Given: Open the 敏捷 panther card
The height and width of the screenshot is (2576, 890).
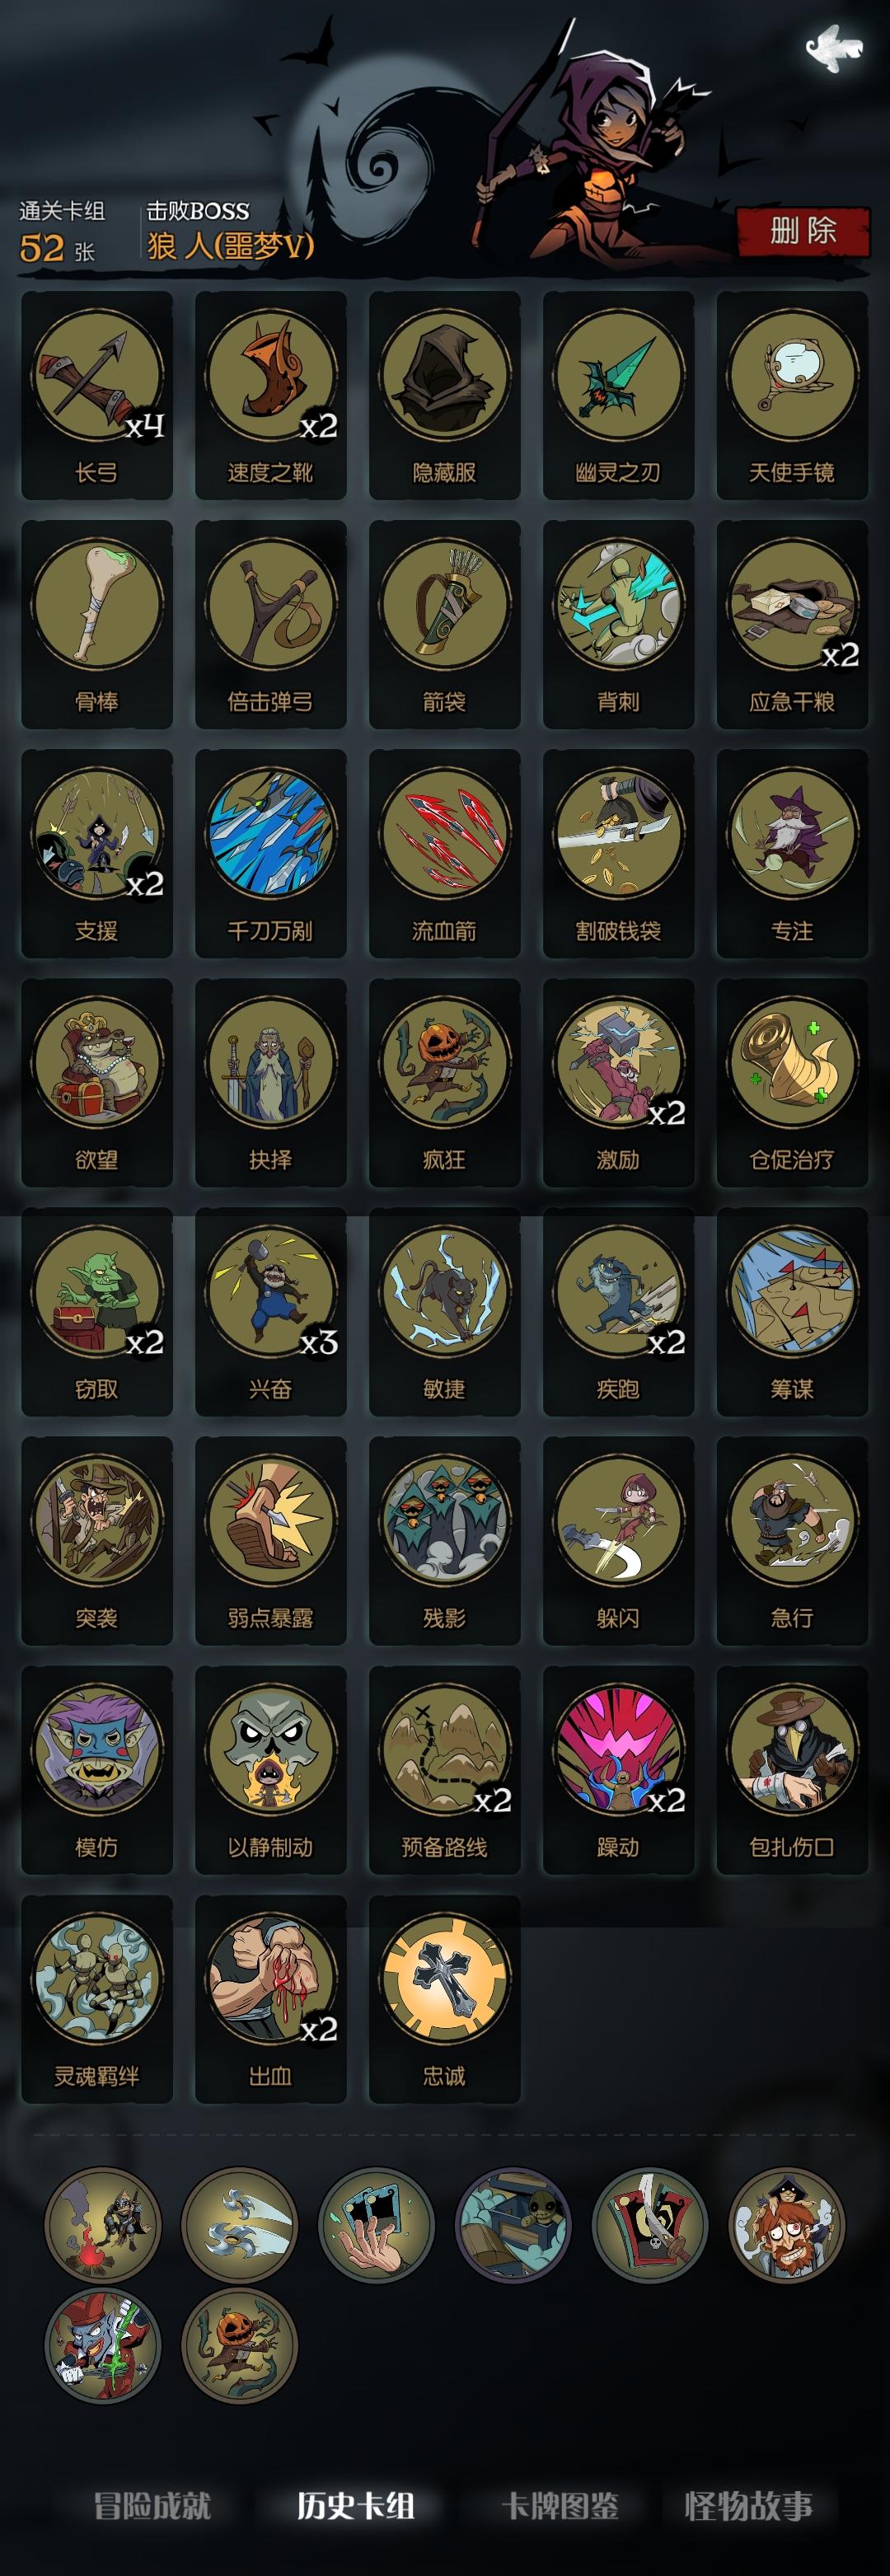Looking at the screenshot, I should (x=444, y=1312).
